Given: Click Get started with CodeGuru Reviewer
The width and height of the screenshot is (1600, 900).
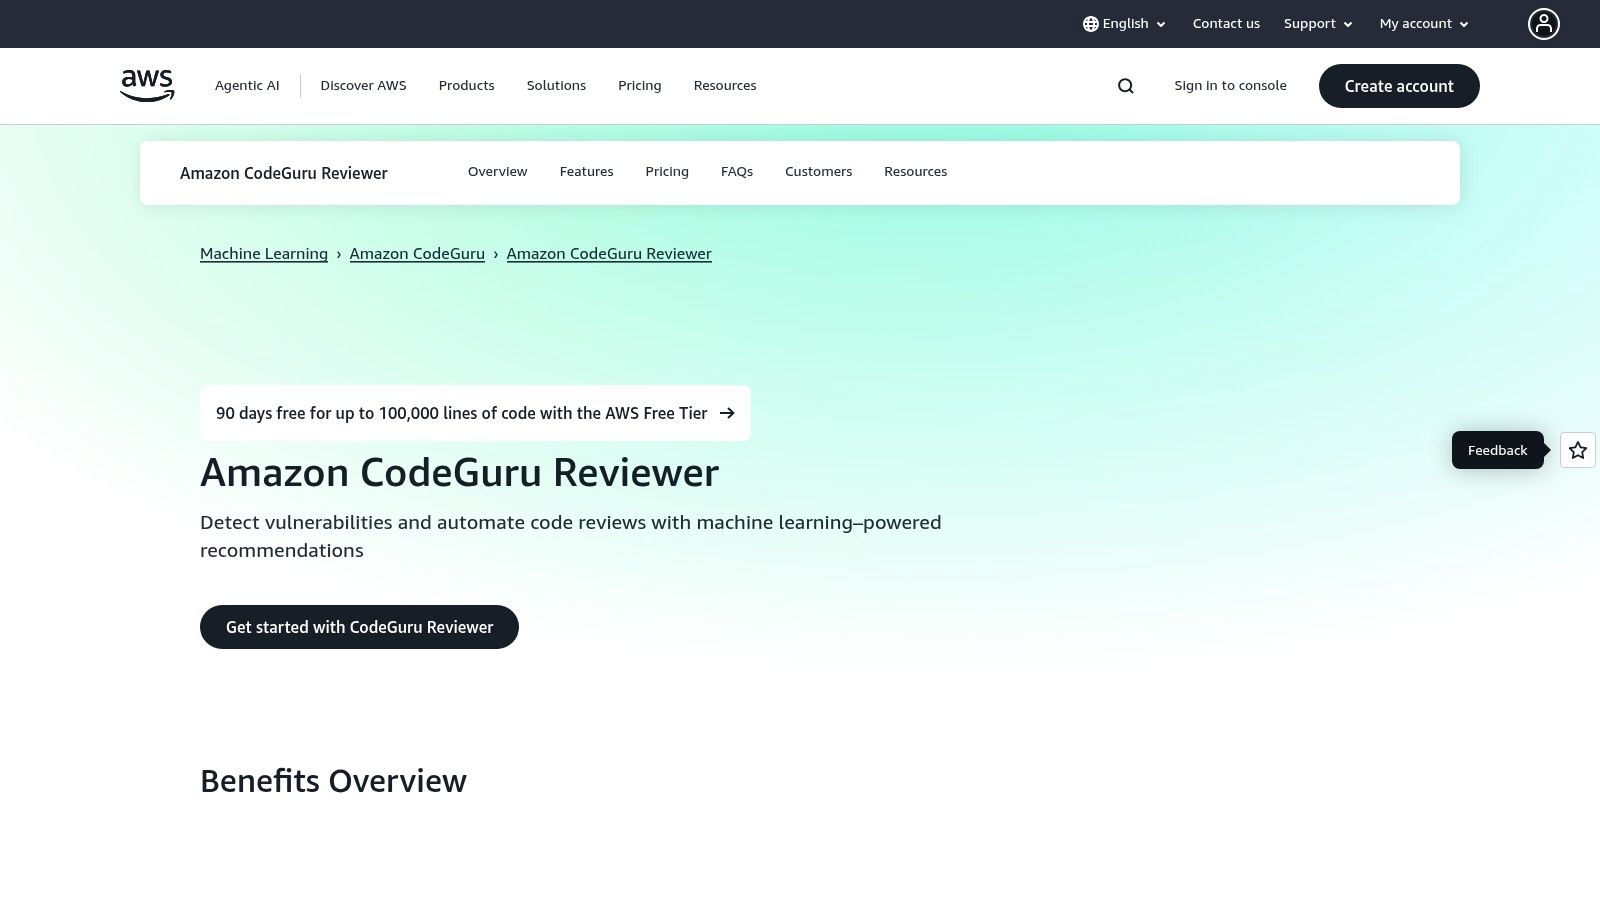Looking at the screenshot, I should pyautogui.click(x=359, y=627).
